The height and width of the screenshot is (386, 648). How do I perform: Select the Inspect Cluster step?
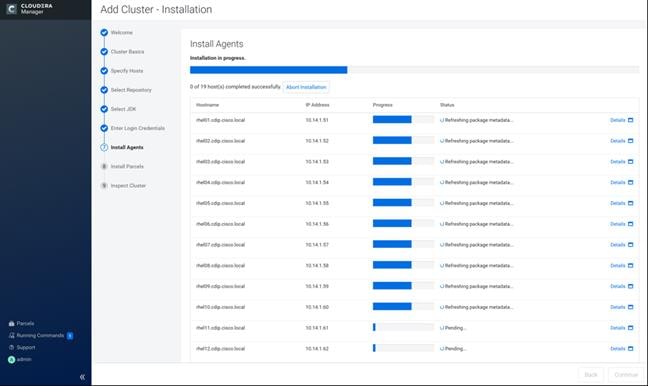[123, 186]
